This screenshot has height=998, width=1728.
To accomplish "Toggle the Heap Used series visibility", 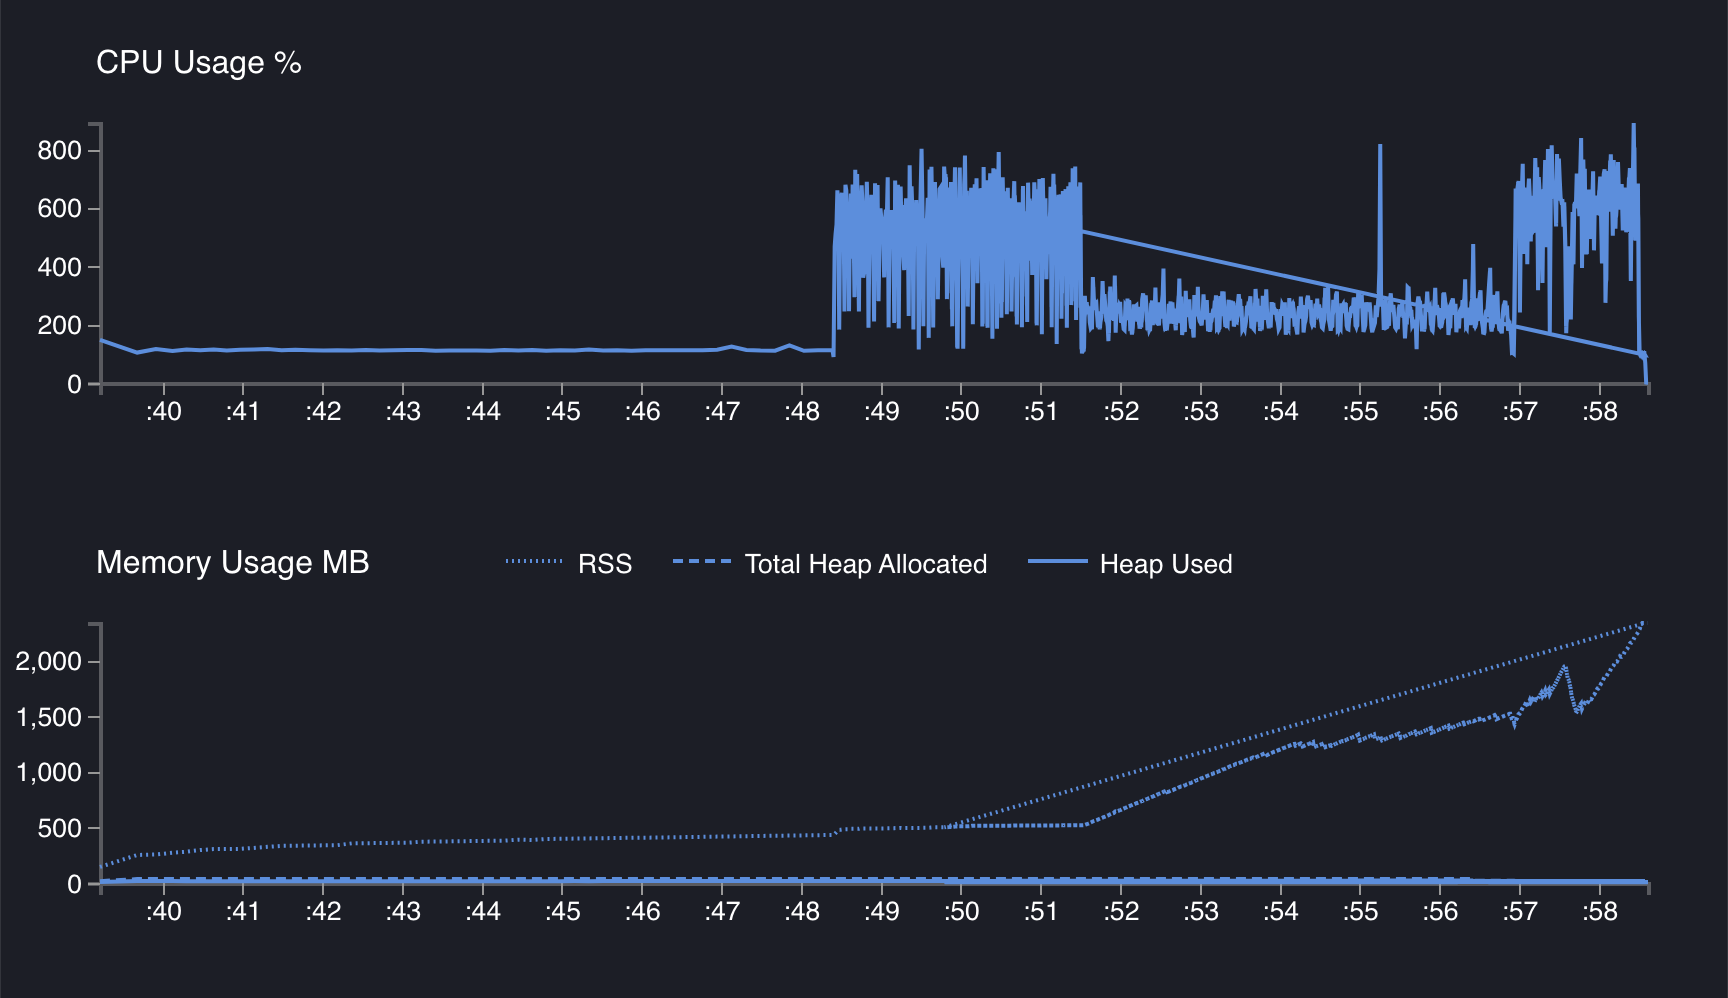I will (x=1166, y=563).
